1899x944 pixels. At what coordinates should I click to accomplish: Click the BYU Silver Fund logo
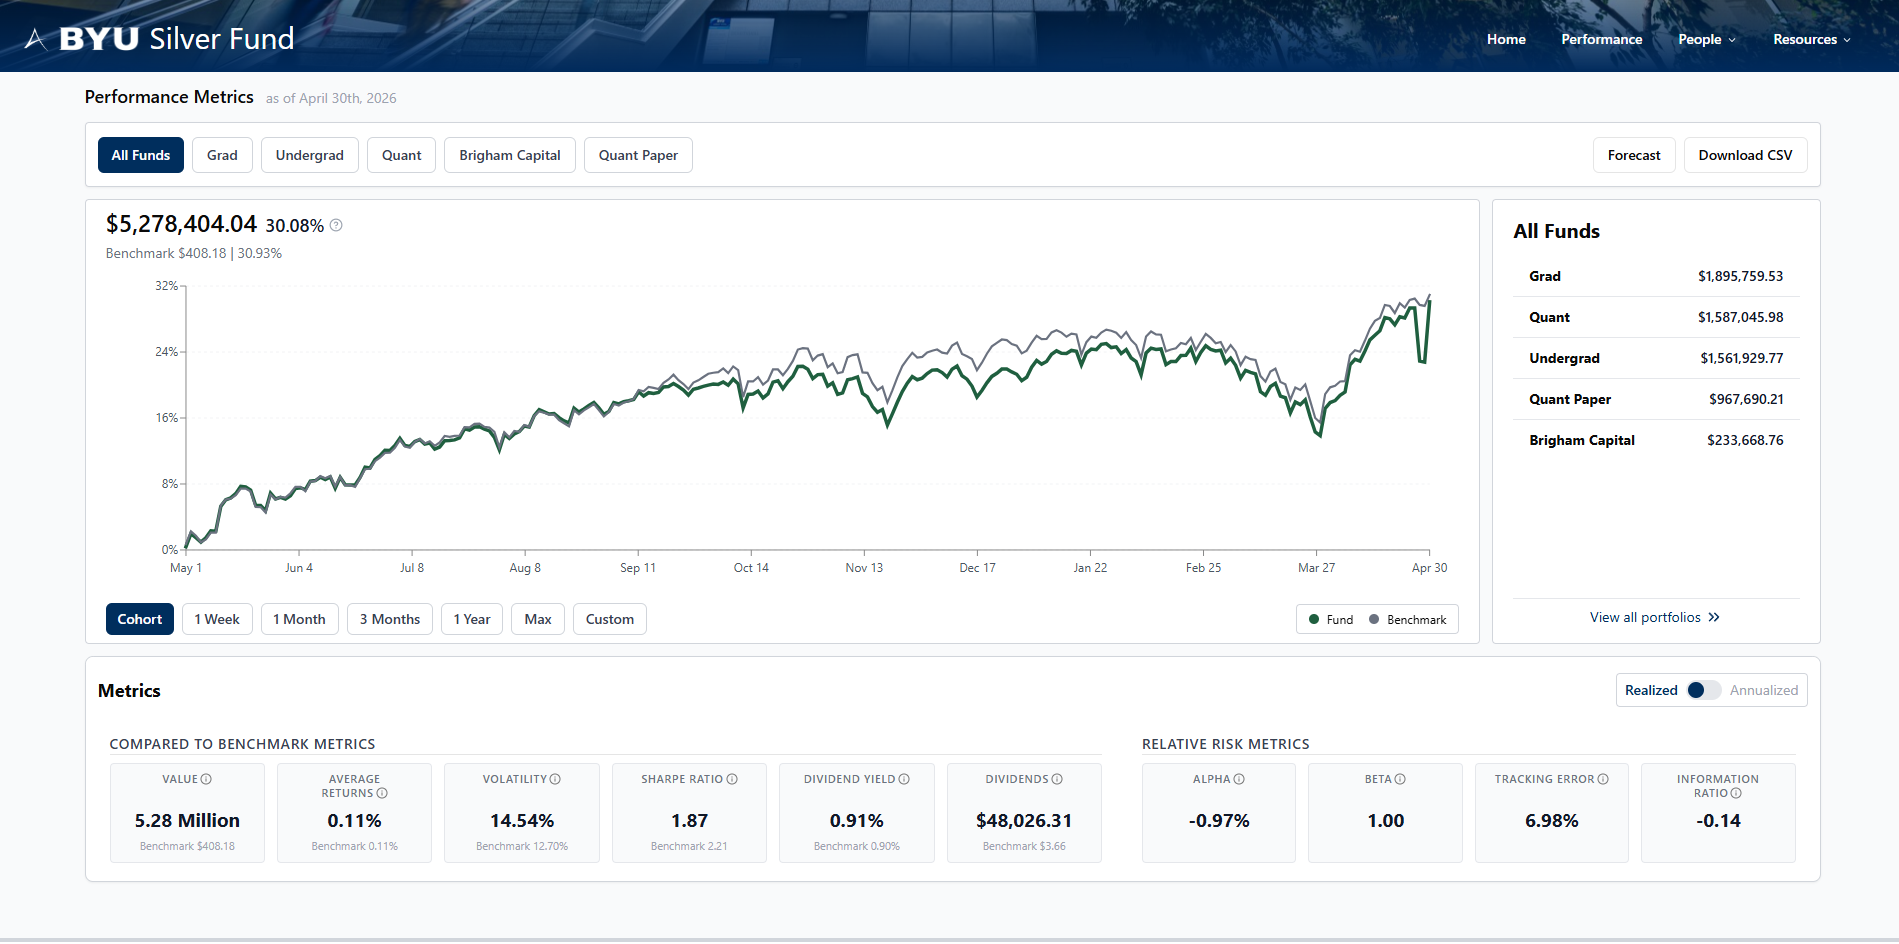pos(159,39)
